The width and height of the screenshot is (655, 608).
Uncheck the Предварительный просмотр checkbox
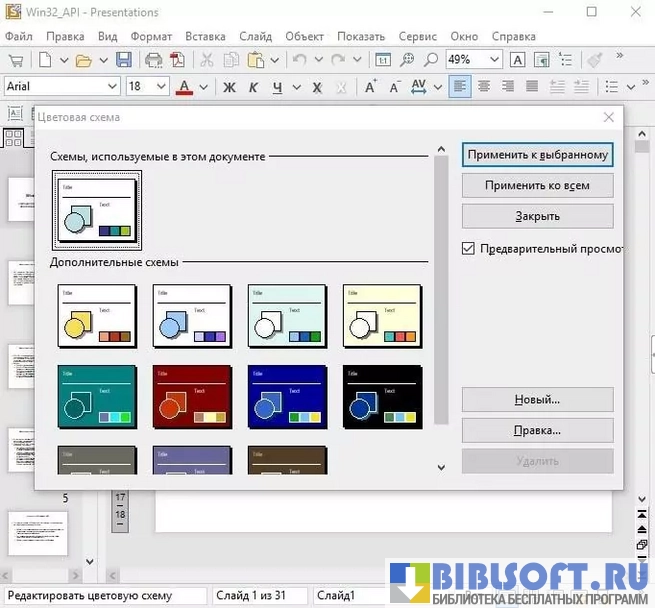tap(468, 248)
